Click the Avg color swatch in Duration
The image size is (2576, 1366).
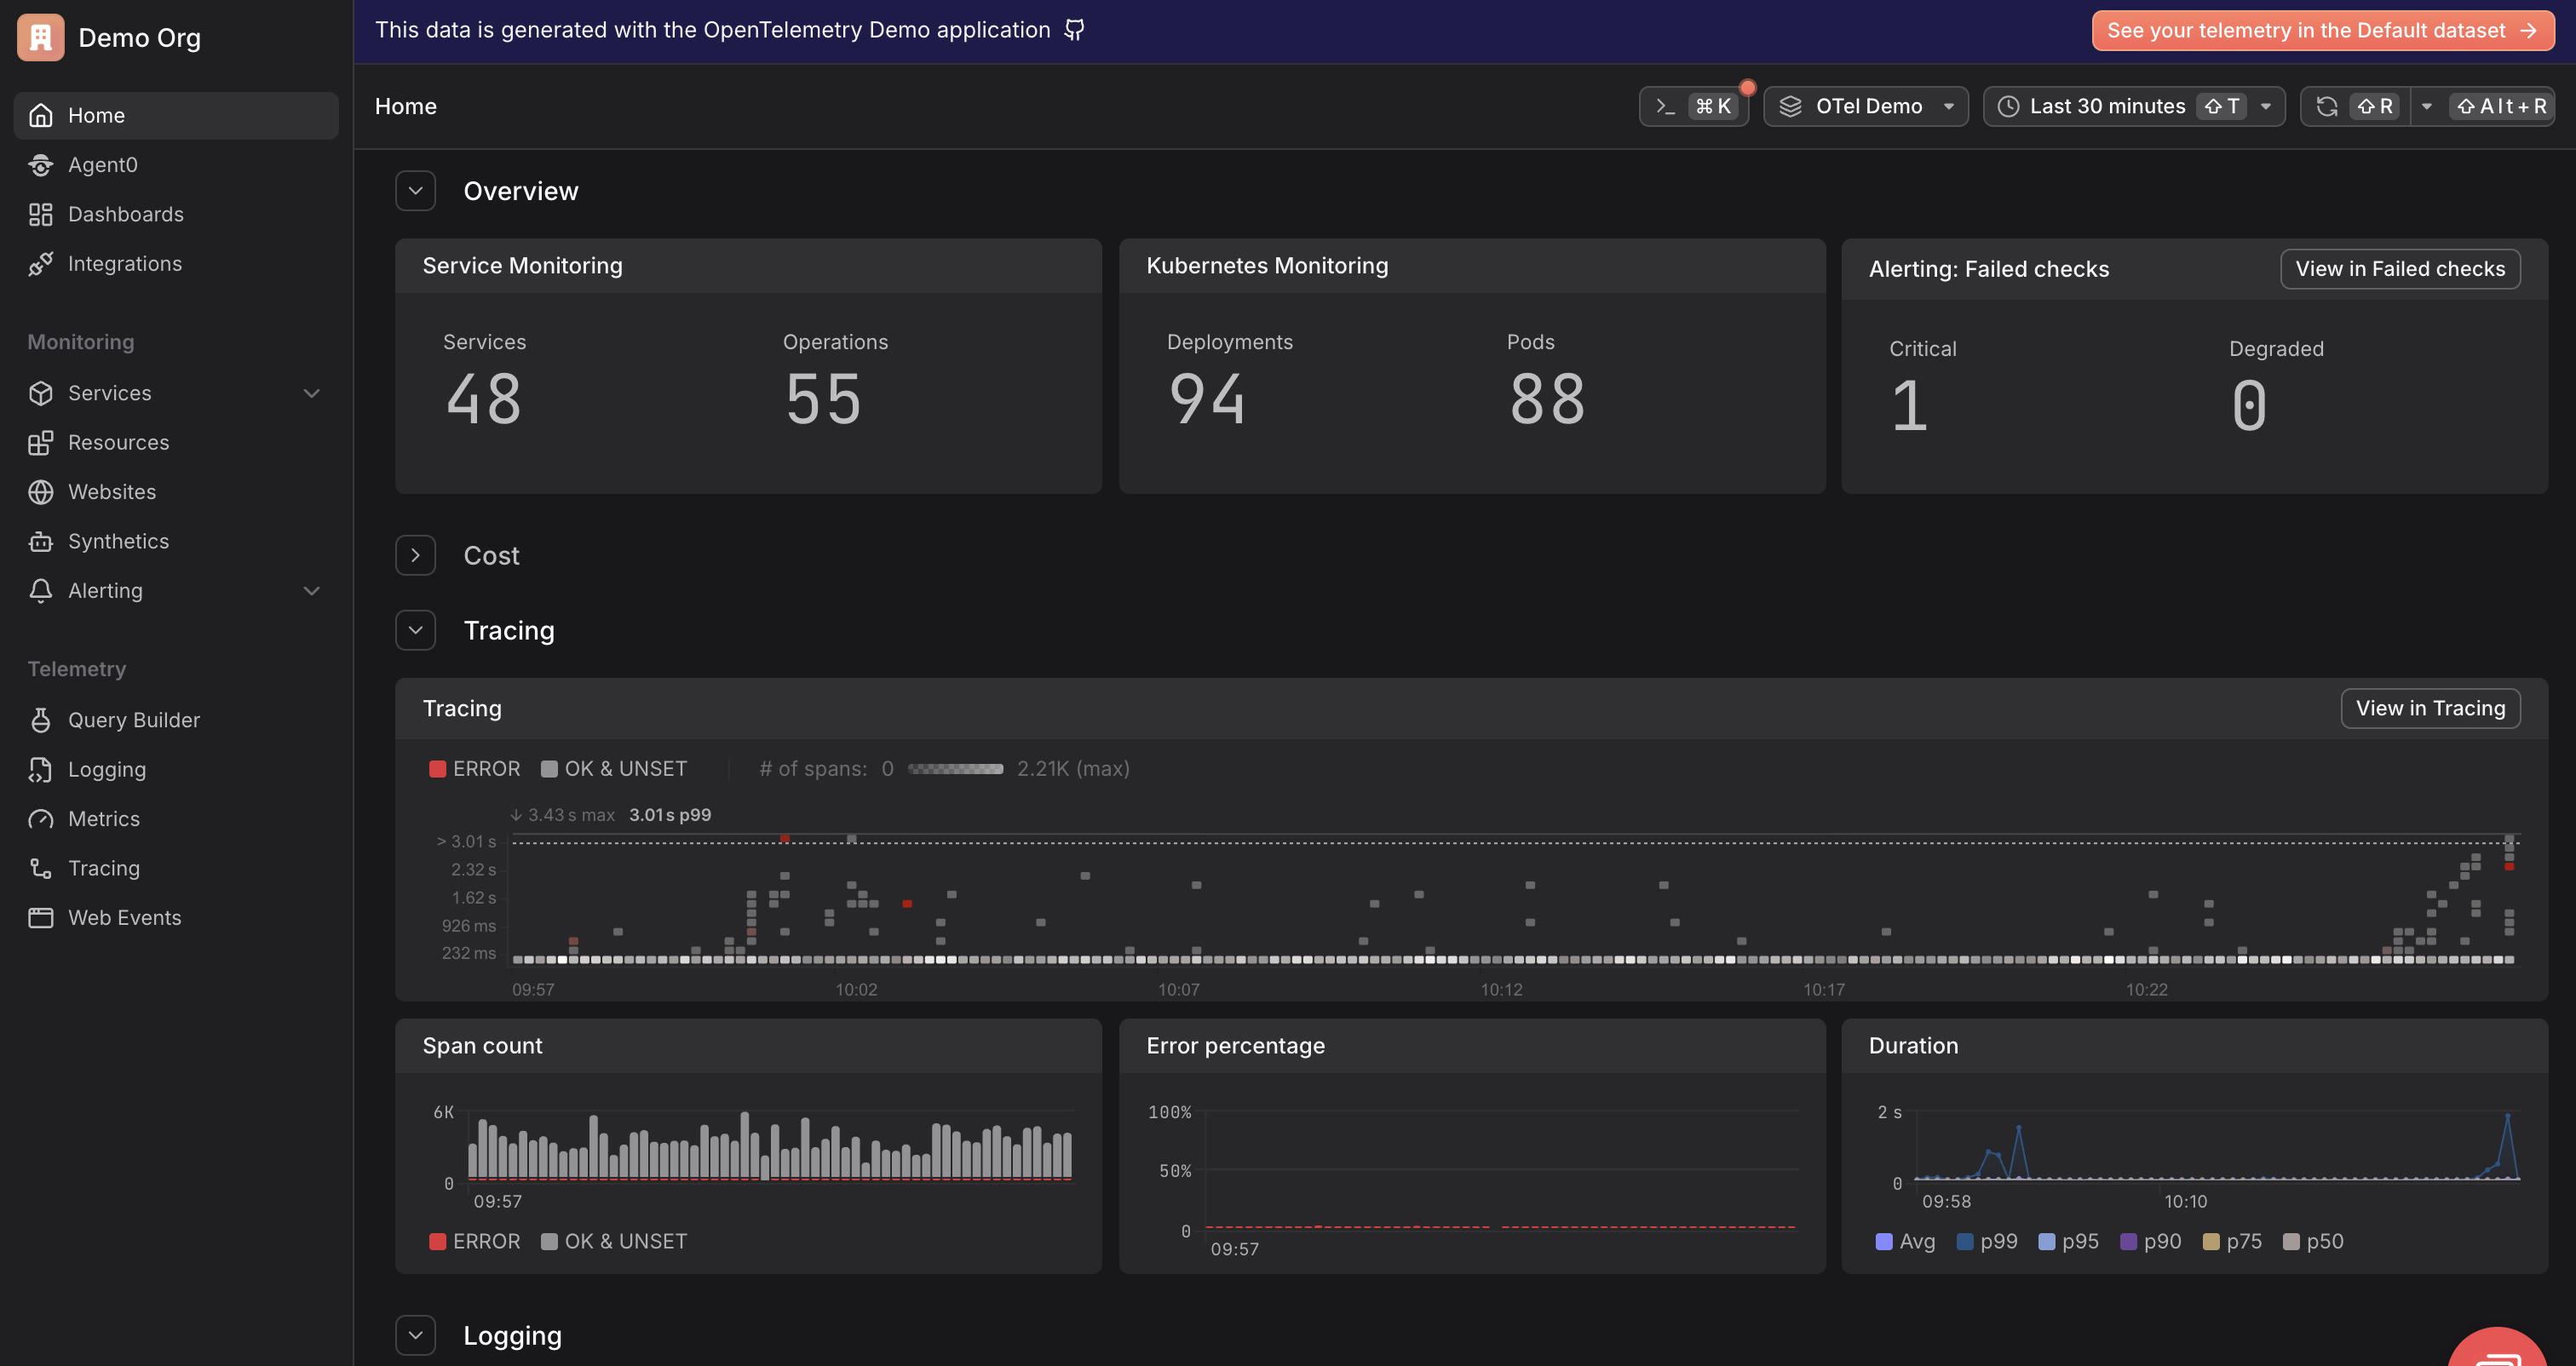1884,1241
